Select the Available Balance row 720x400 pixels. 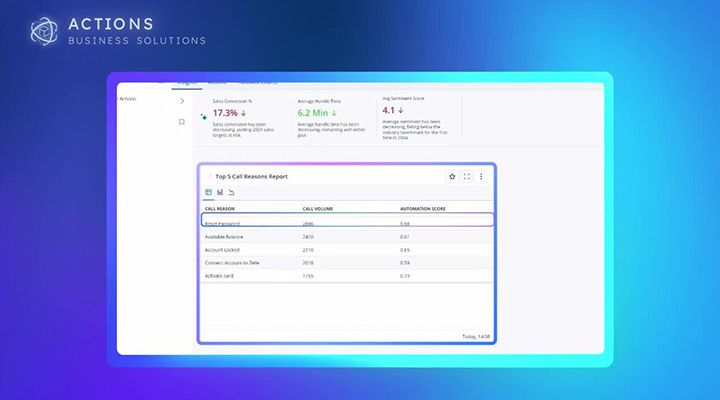tap(346, 236)
